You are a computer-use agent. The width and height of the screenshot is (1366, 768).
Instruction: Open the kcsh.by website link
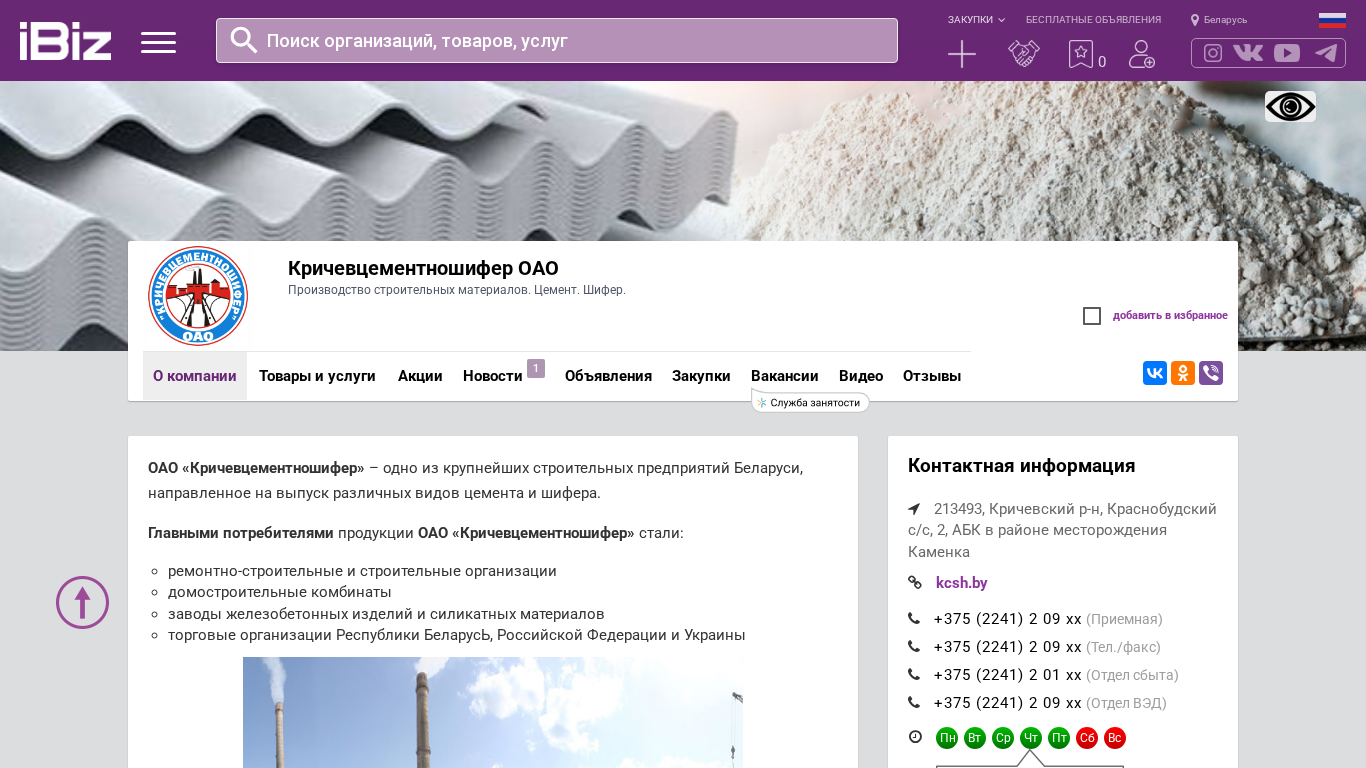962,583
